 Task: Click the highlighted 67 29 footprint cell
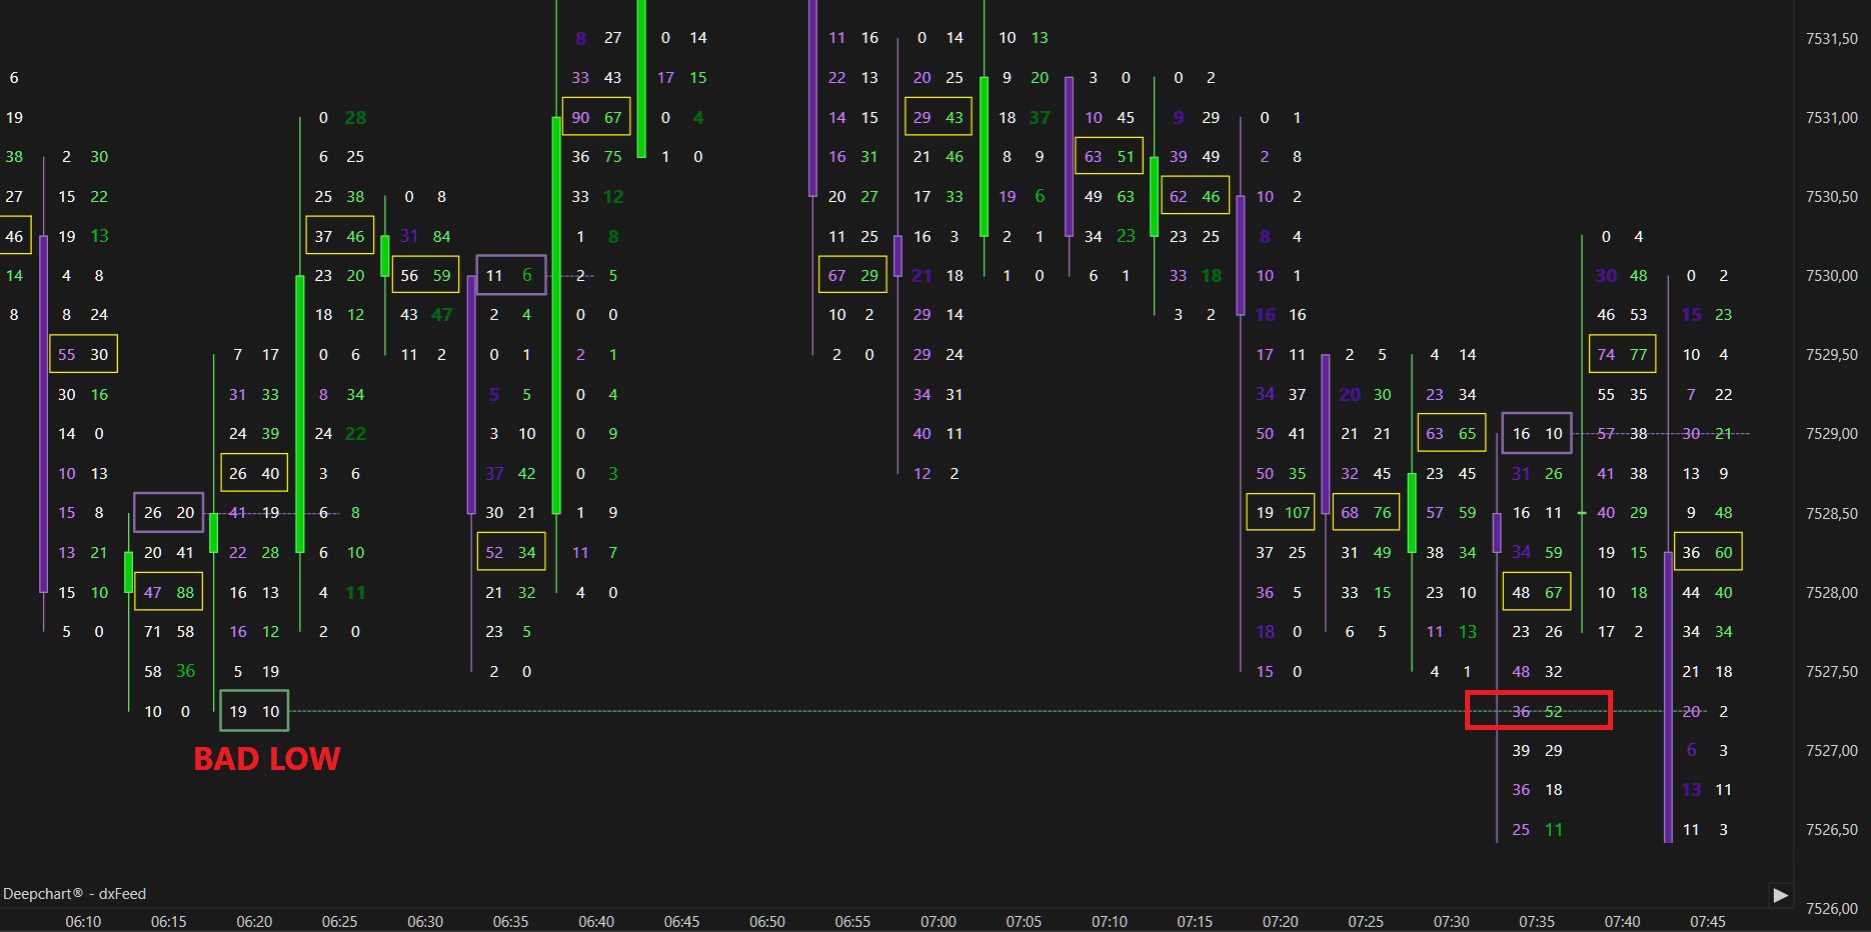[x=853, y=275]
